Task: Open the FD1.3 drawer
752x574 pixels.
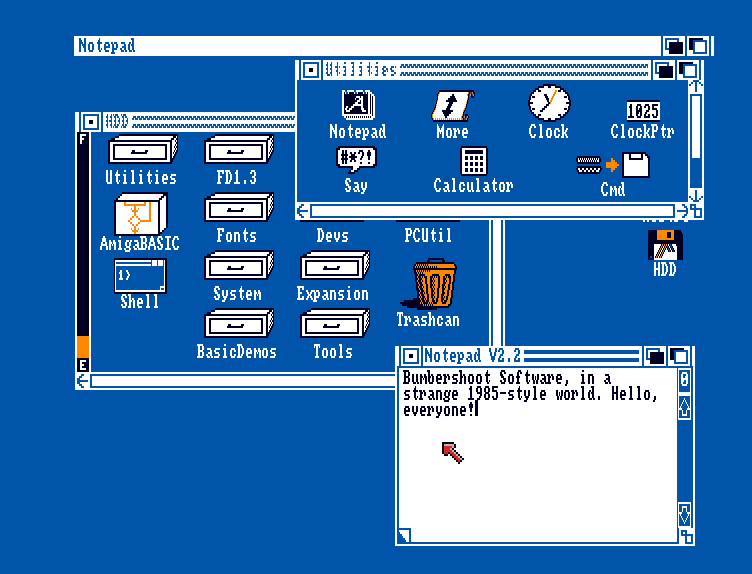Action: click(238, 150)
